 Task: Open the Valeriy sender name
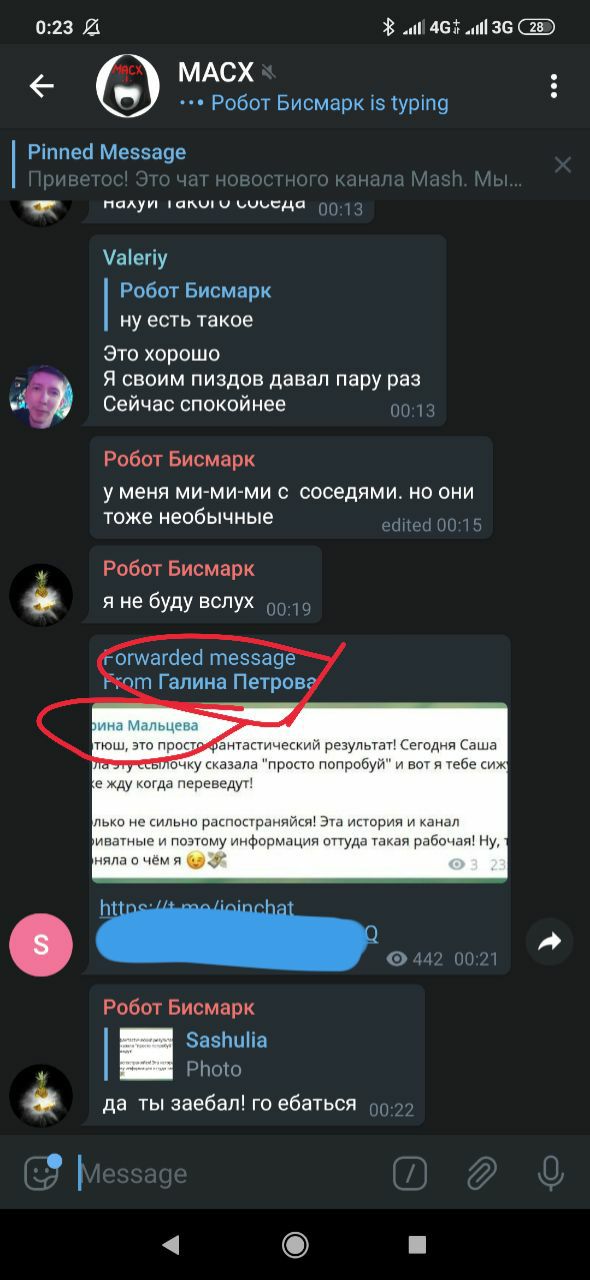[135, 258]
